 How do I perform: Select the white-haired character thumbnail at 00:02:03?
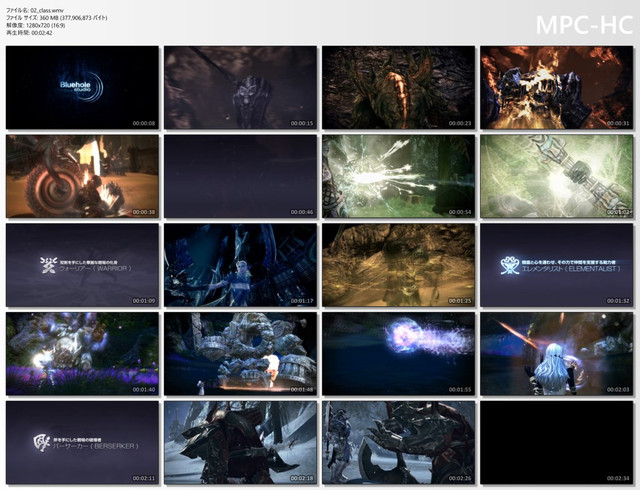pos(557,354)
